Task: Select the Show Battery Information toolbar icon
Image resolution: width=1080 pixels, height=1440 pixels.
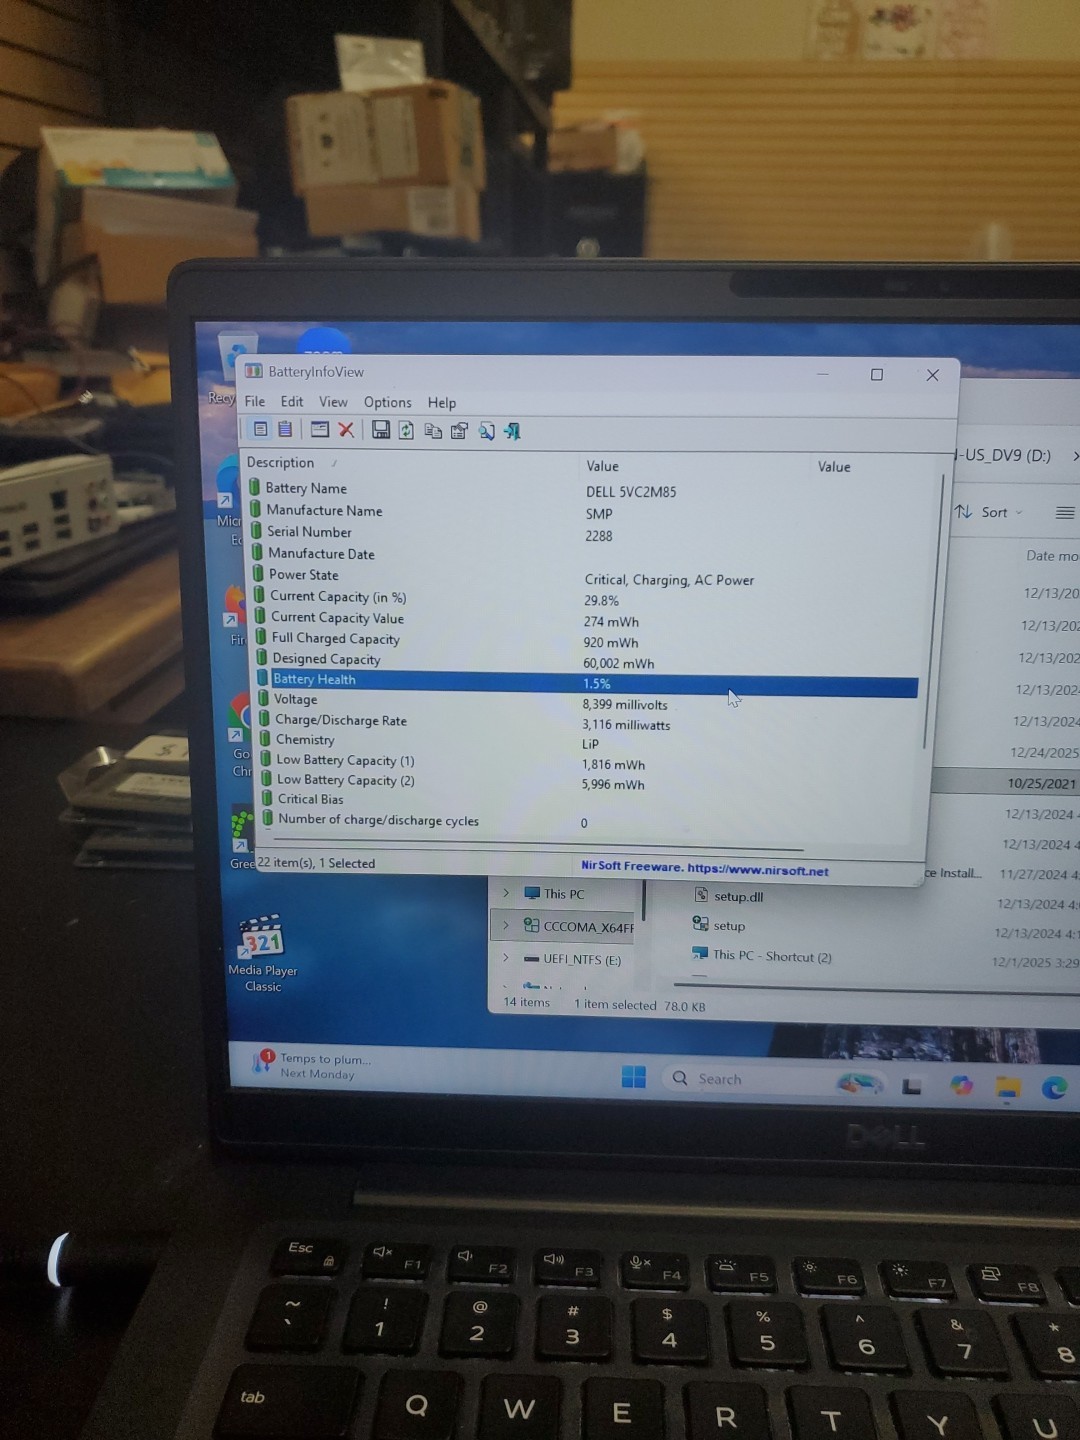Action: tap(260, 429)
